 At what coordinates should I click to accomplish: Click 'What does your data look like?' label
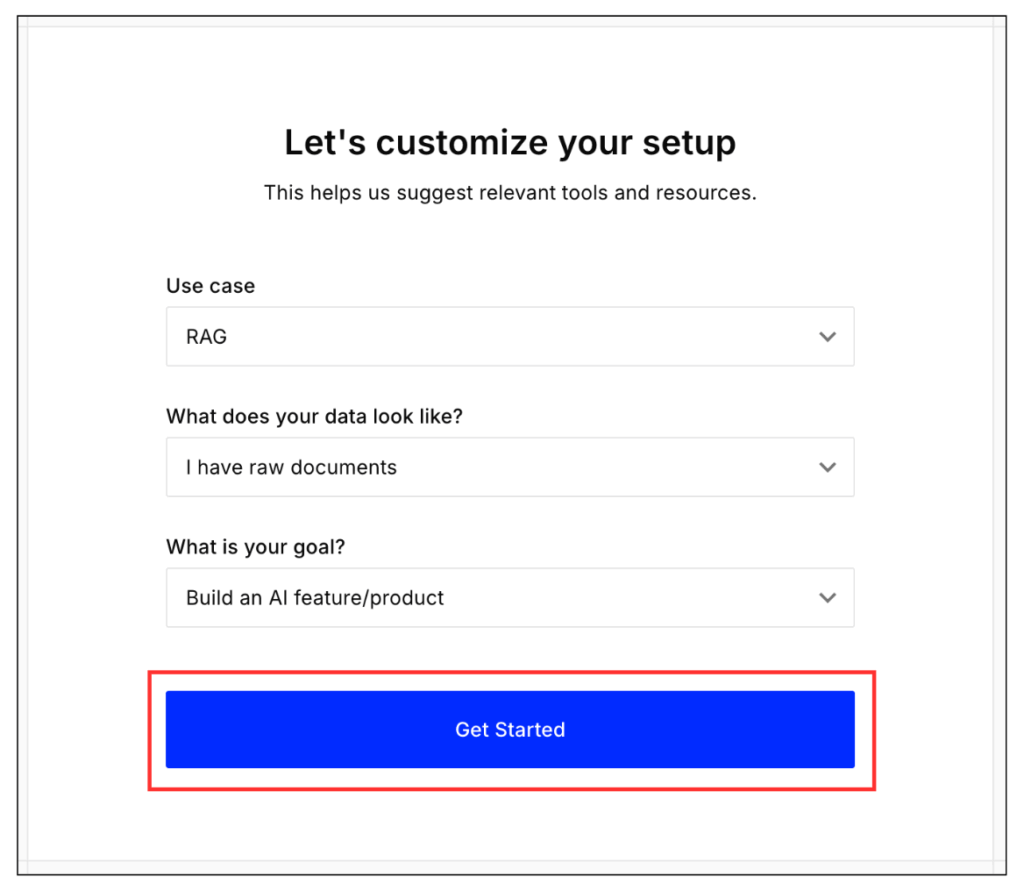coord(315,416)
